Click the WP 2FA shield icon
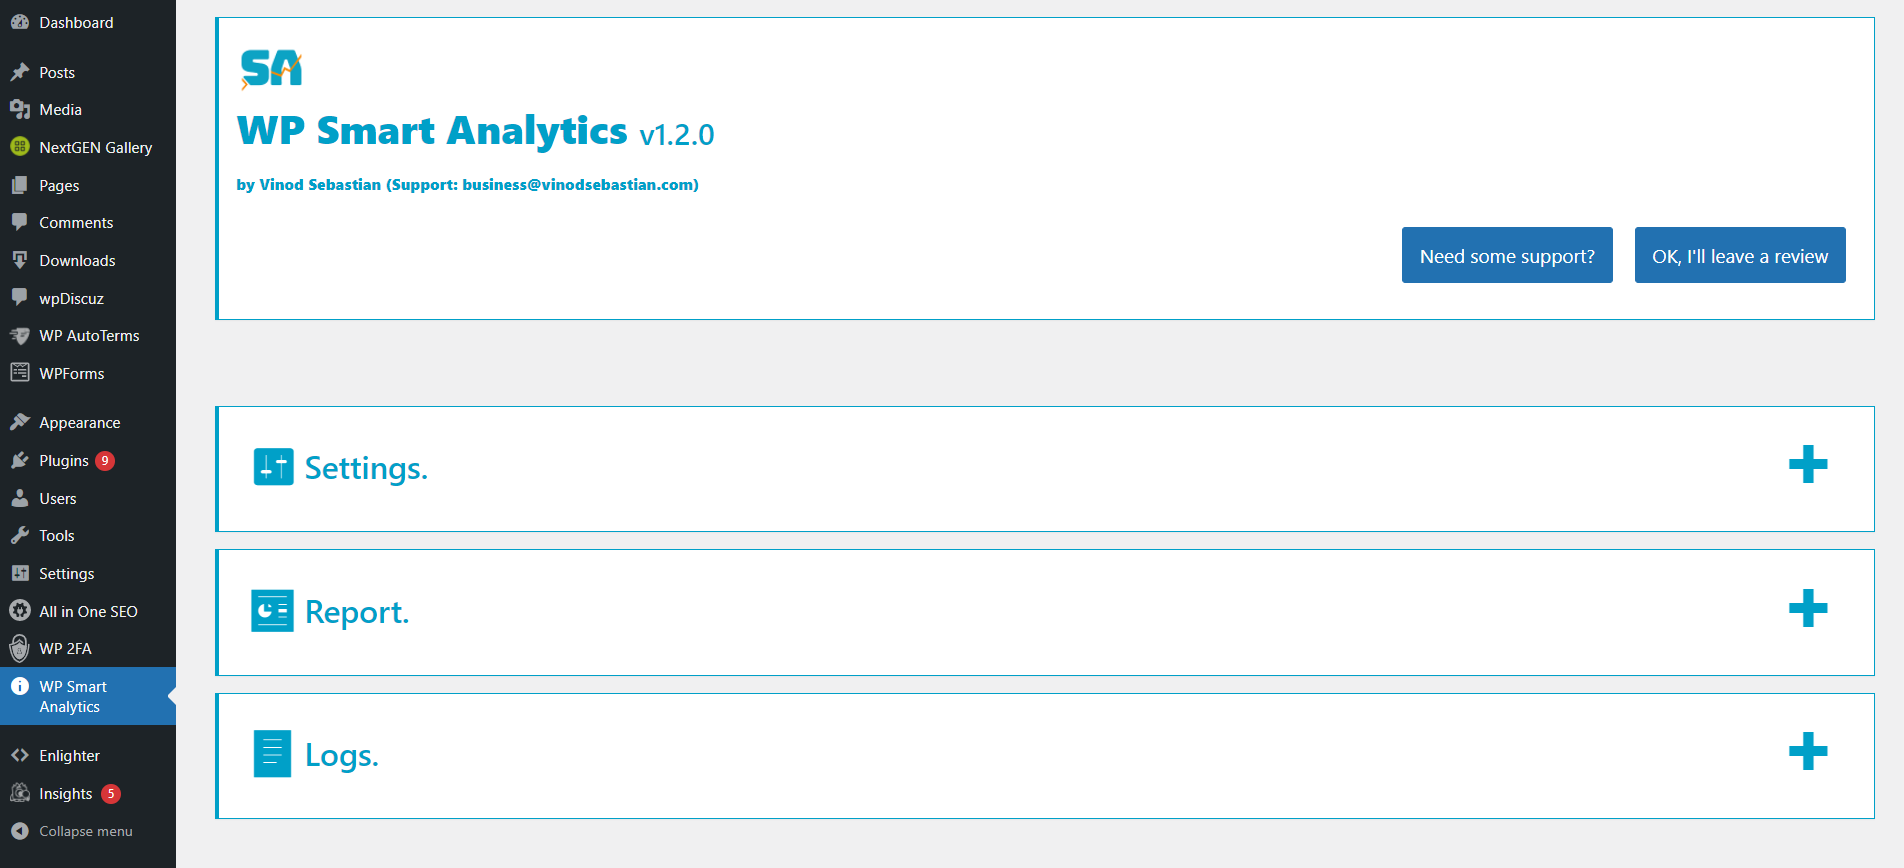This screenshot has width=1904, height=868. tap(20, 649)
